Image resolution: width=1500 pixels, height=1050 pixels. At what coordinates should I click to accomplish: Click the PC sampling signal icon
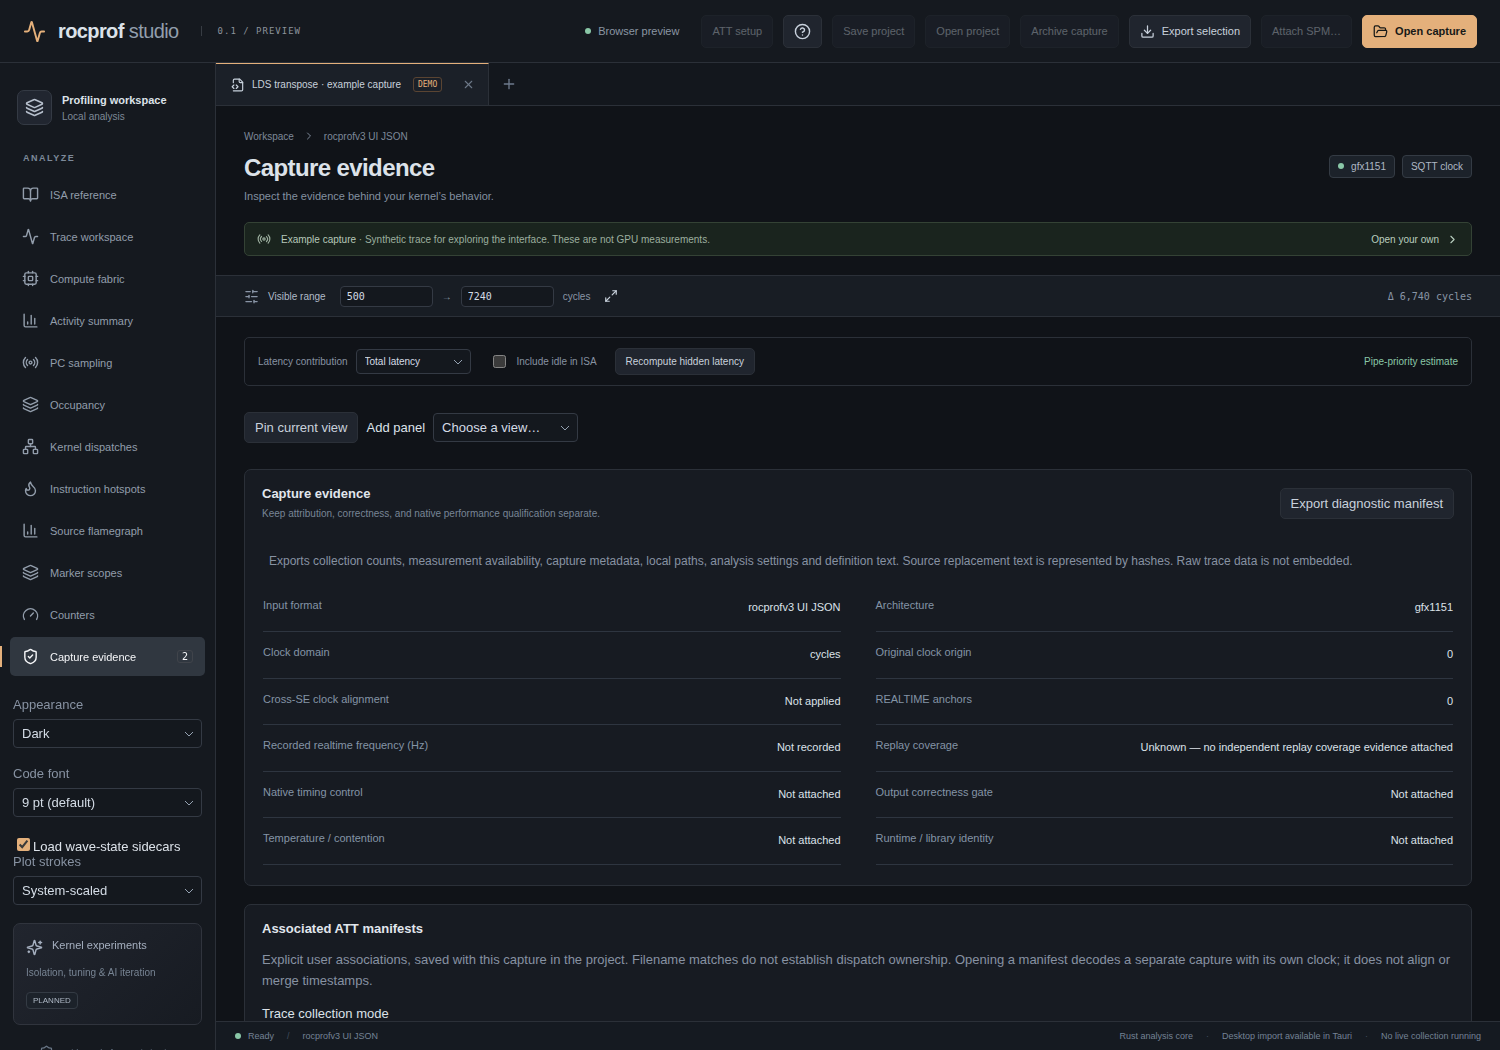pos(30,363)
